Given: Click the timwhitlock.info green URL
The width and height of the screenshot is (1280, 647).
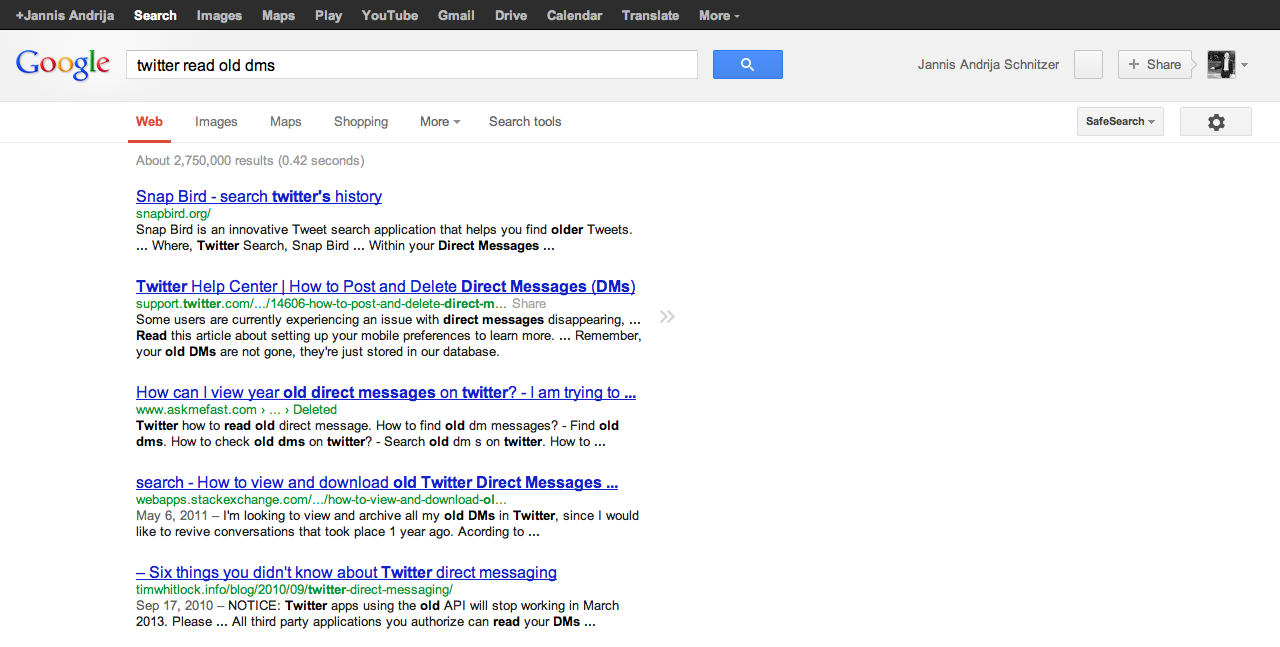Looking at the screenshot, I should pyautogui.click(x=294, y=589).
